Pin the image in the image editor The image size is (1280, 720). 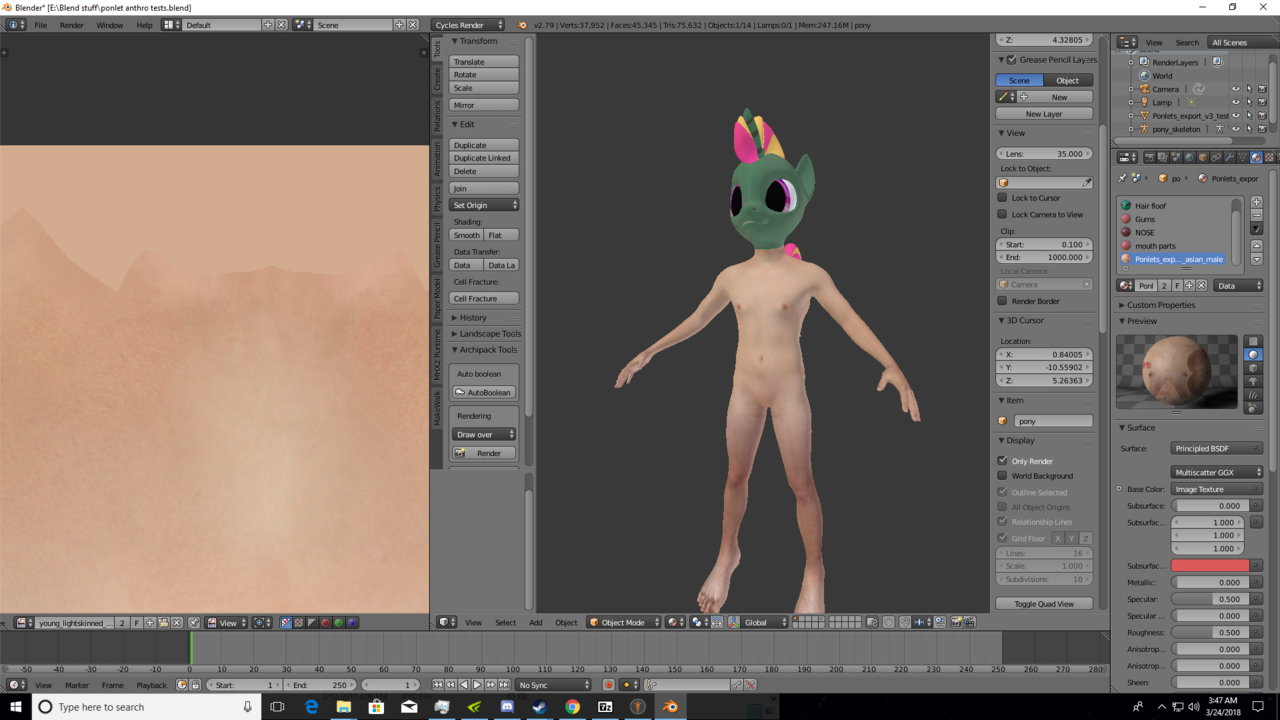tap(194, 623)
